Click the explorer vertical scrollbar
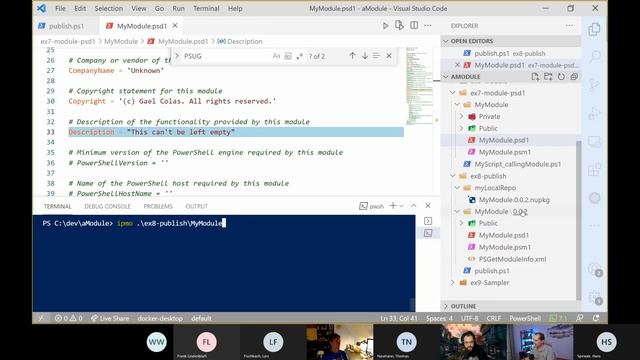This screenshot has width=640, height=360. pos(578,220)
